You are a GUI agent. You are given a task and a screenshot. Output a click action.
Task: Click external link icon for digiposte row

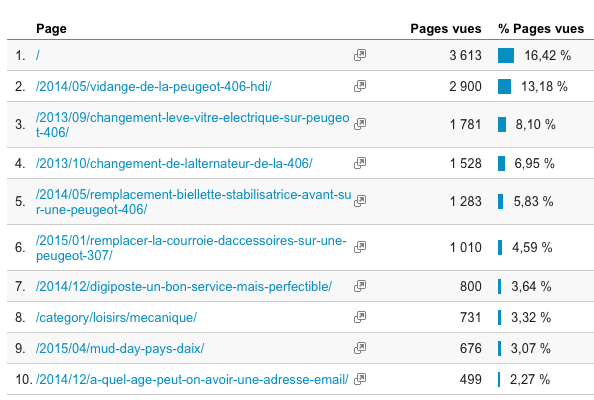point(360,286)
